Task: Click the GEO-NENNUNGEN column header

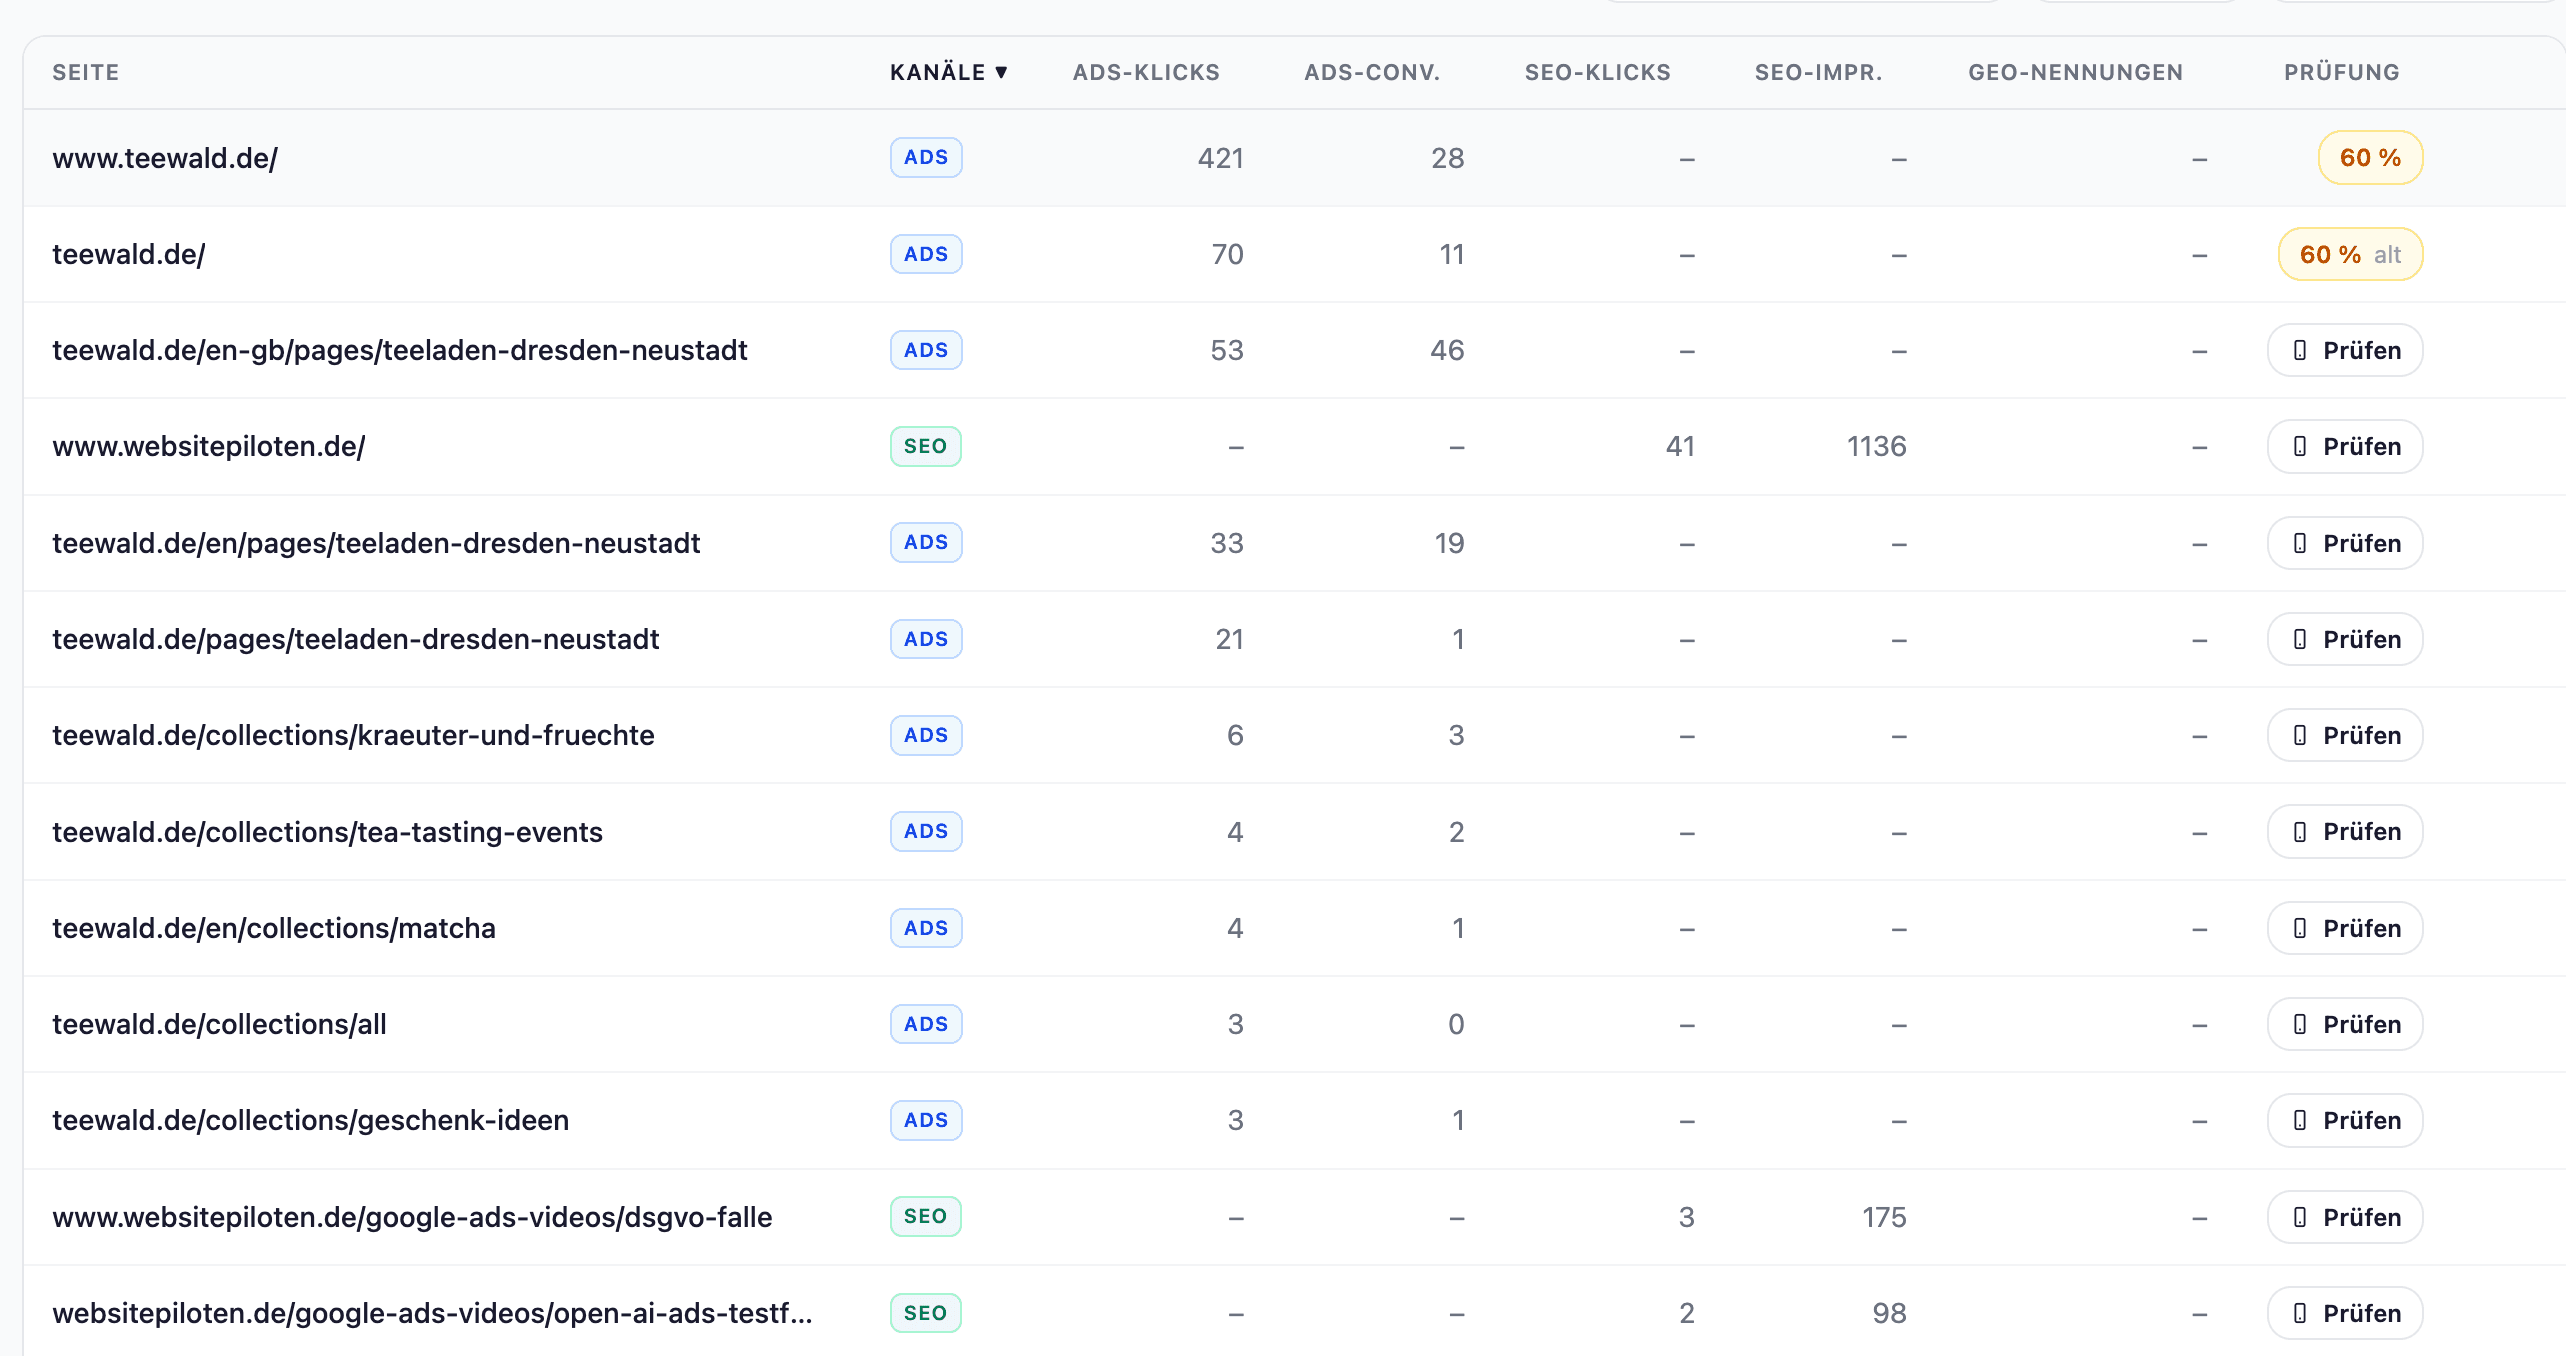Action: point(2075,72)
